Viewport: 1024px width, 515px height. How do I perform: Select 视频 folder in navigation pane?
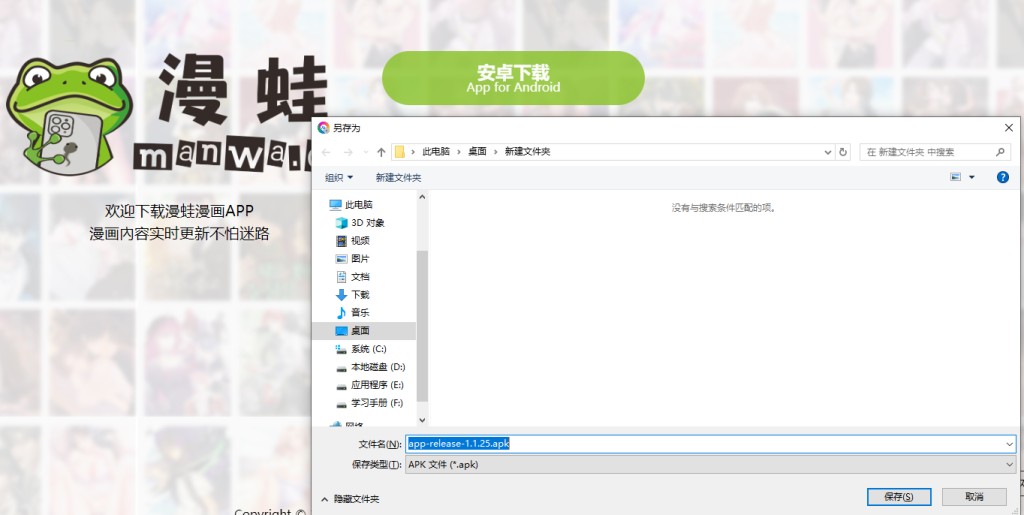click(360, 241)
